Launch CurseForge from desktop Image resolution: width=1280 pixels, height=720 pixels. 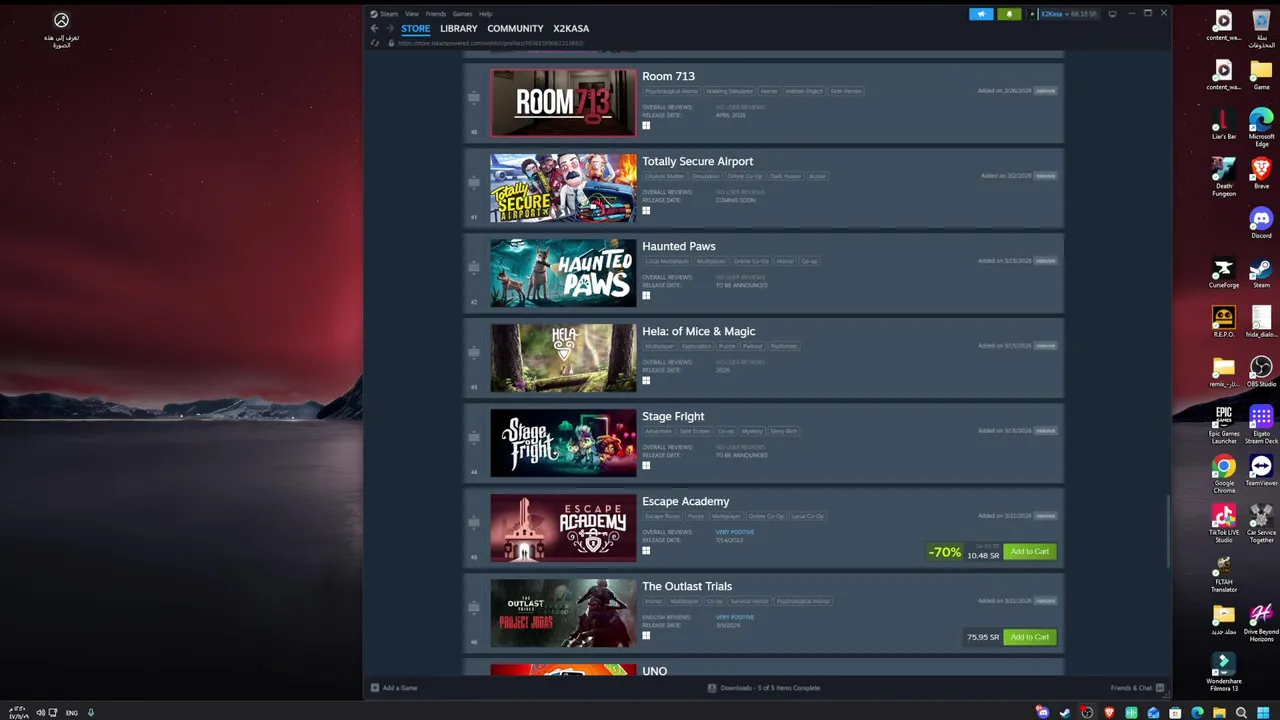click(1223, 273)
